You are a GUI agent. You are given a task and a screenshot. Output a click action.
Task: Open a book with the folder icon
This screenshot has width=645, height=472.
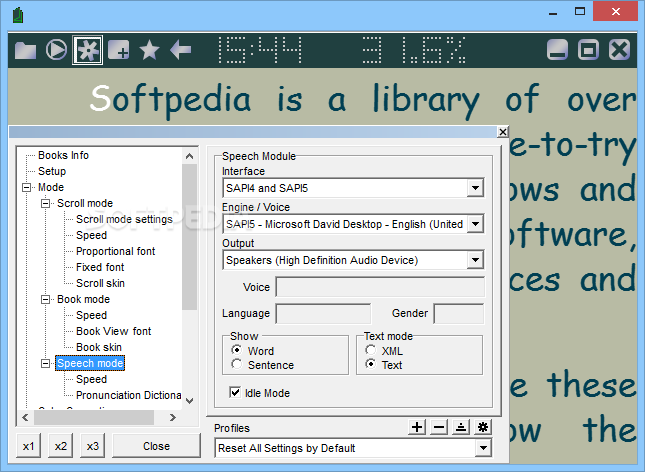pos(26,51)
